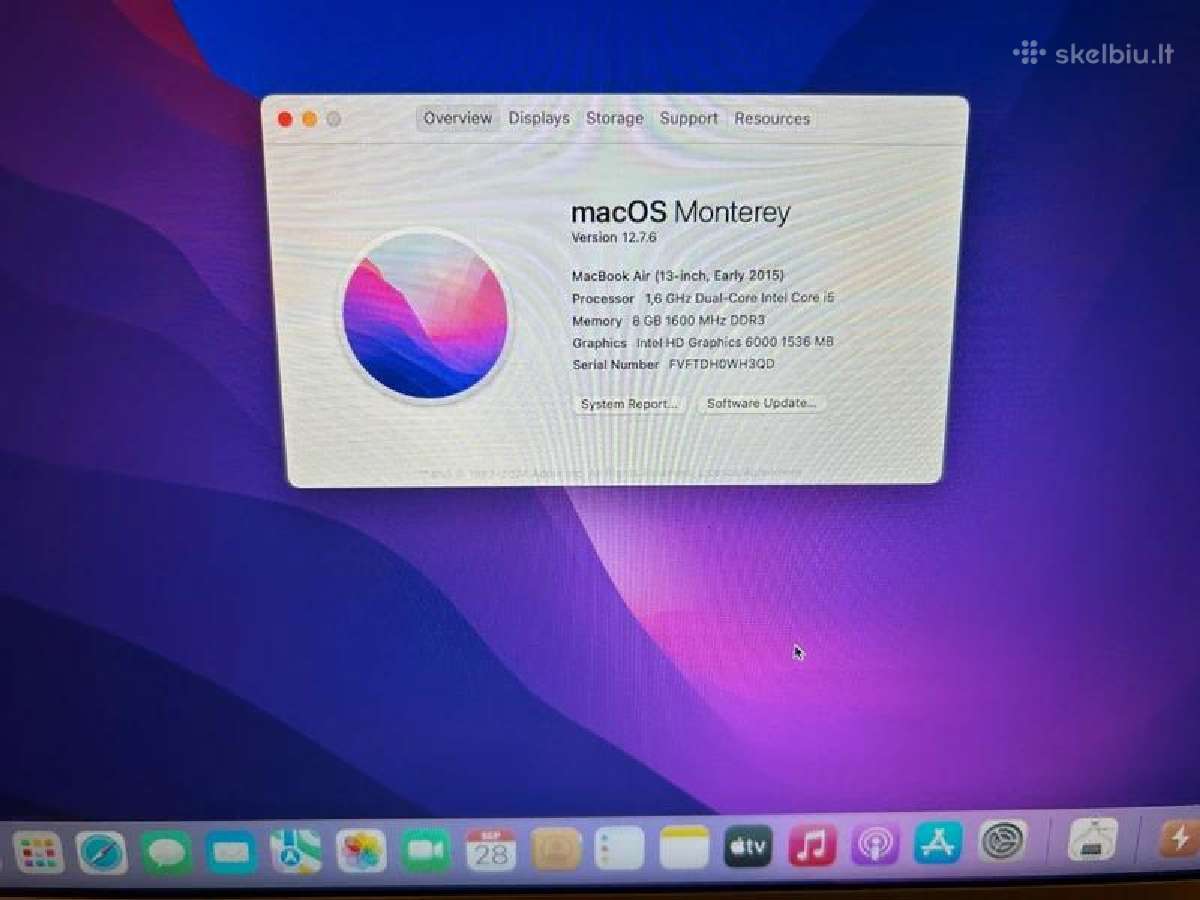Select the Resources tab
The image size is (1200, 900).
click(x=772, y=118)
